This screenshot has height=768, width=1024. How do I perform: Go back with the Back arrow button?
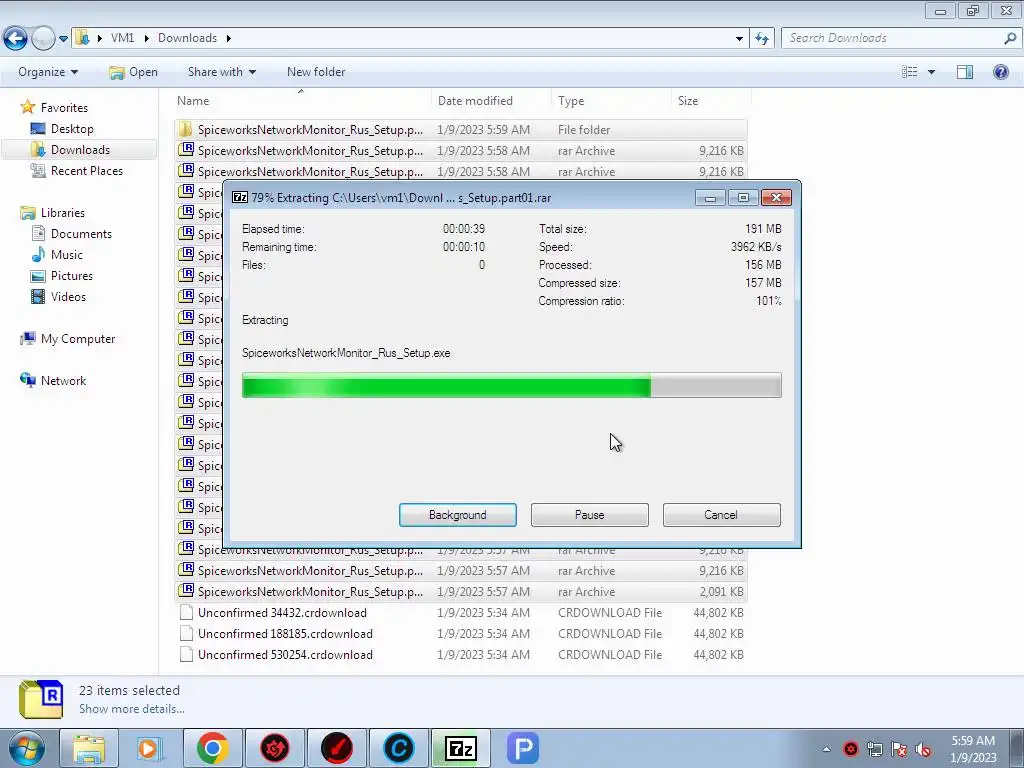tap(15, 38)
